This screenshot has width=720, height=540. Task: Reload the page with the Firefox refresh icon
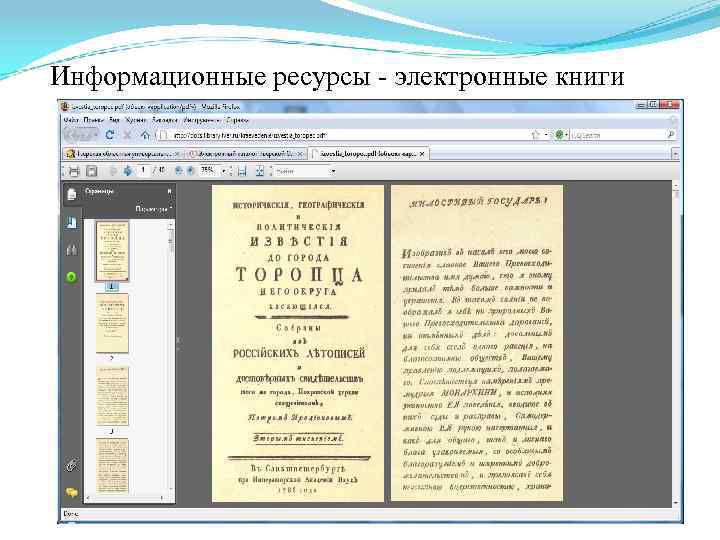point(110,135)
